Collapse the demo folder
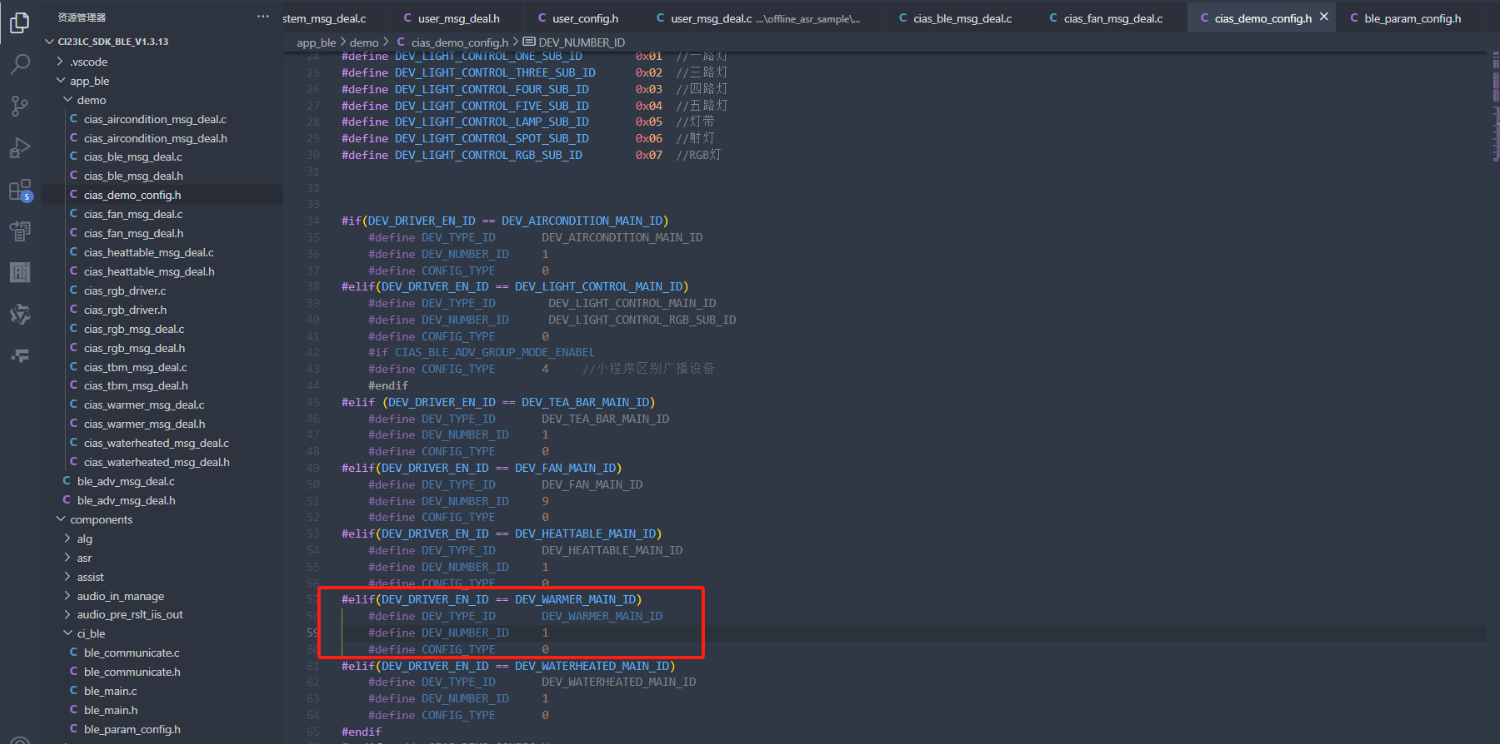The height and width of the screenshot is (744, 1500). (x=91, y=100)
